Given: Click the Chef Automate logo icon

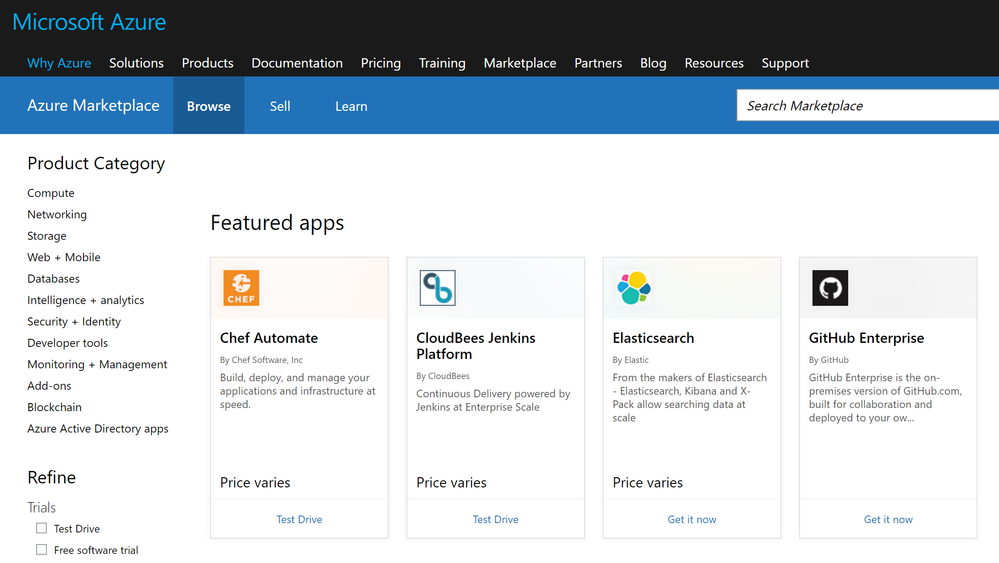Looking at the screenshot, I should click(241, 288).
